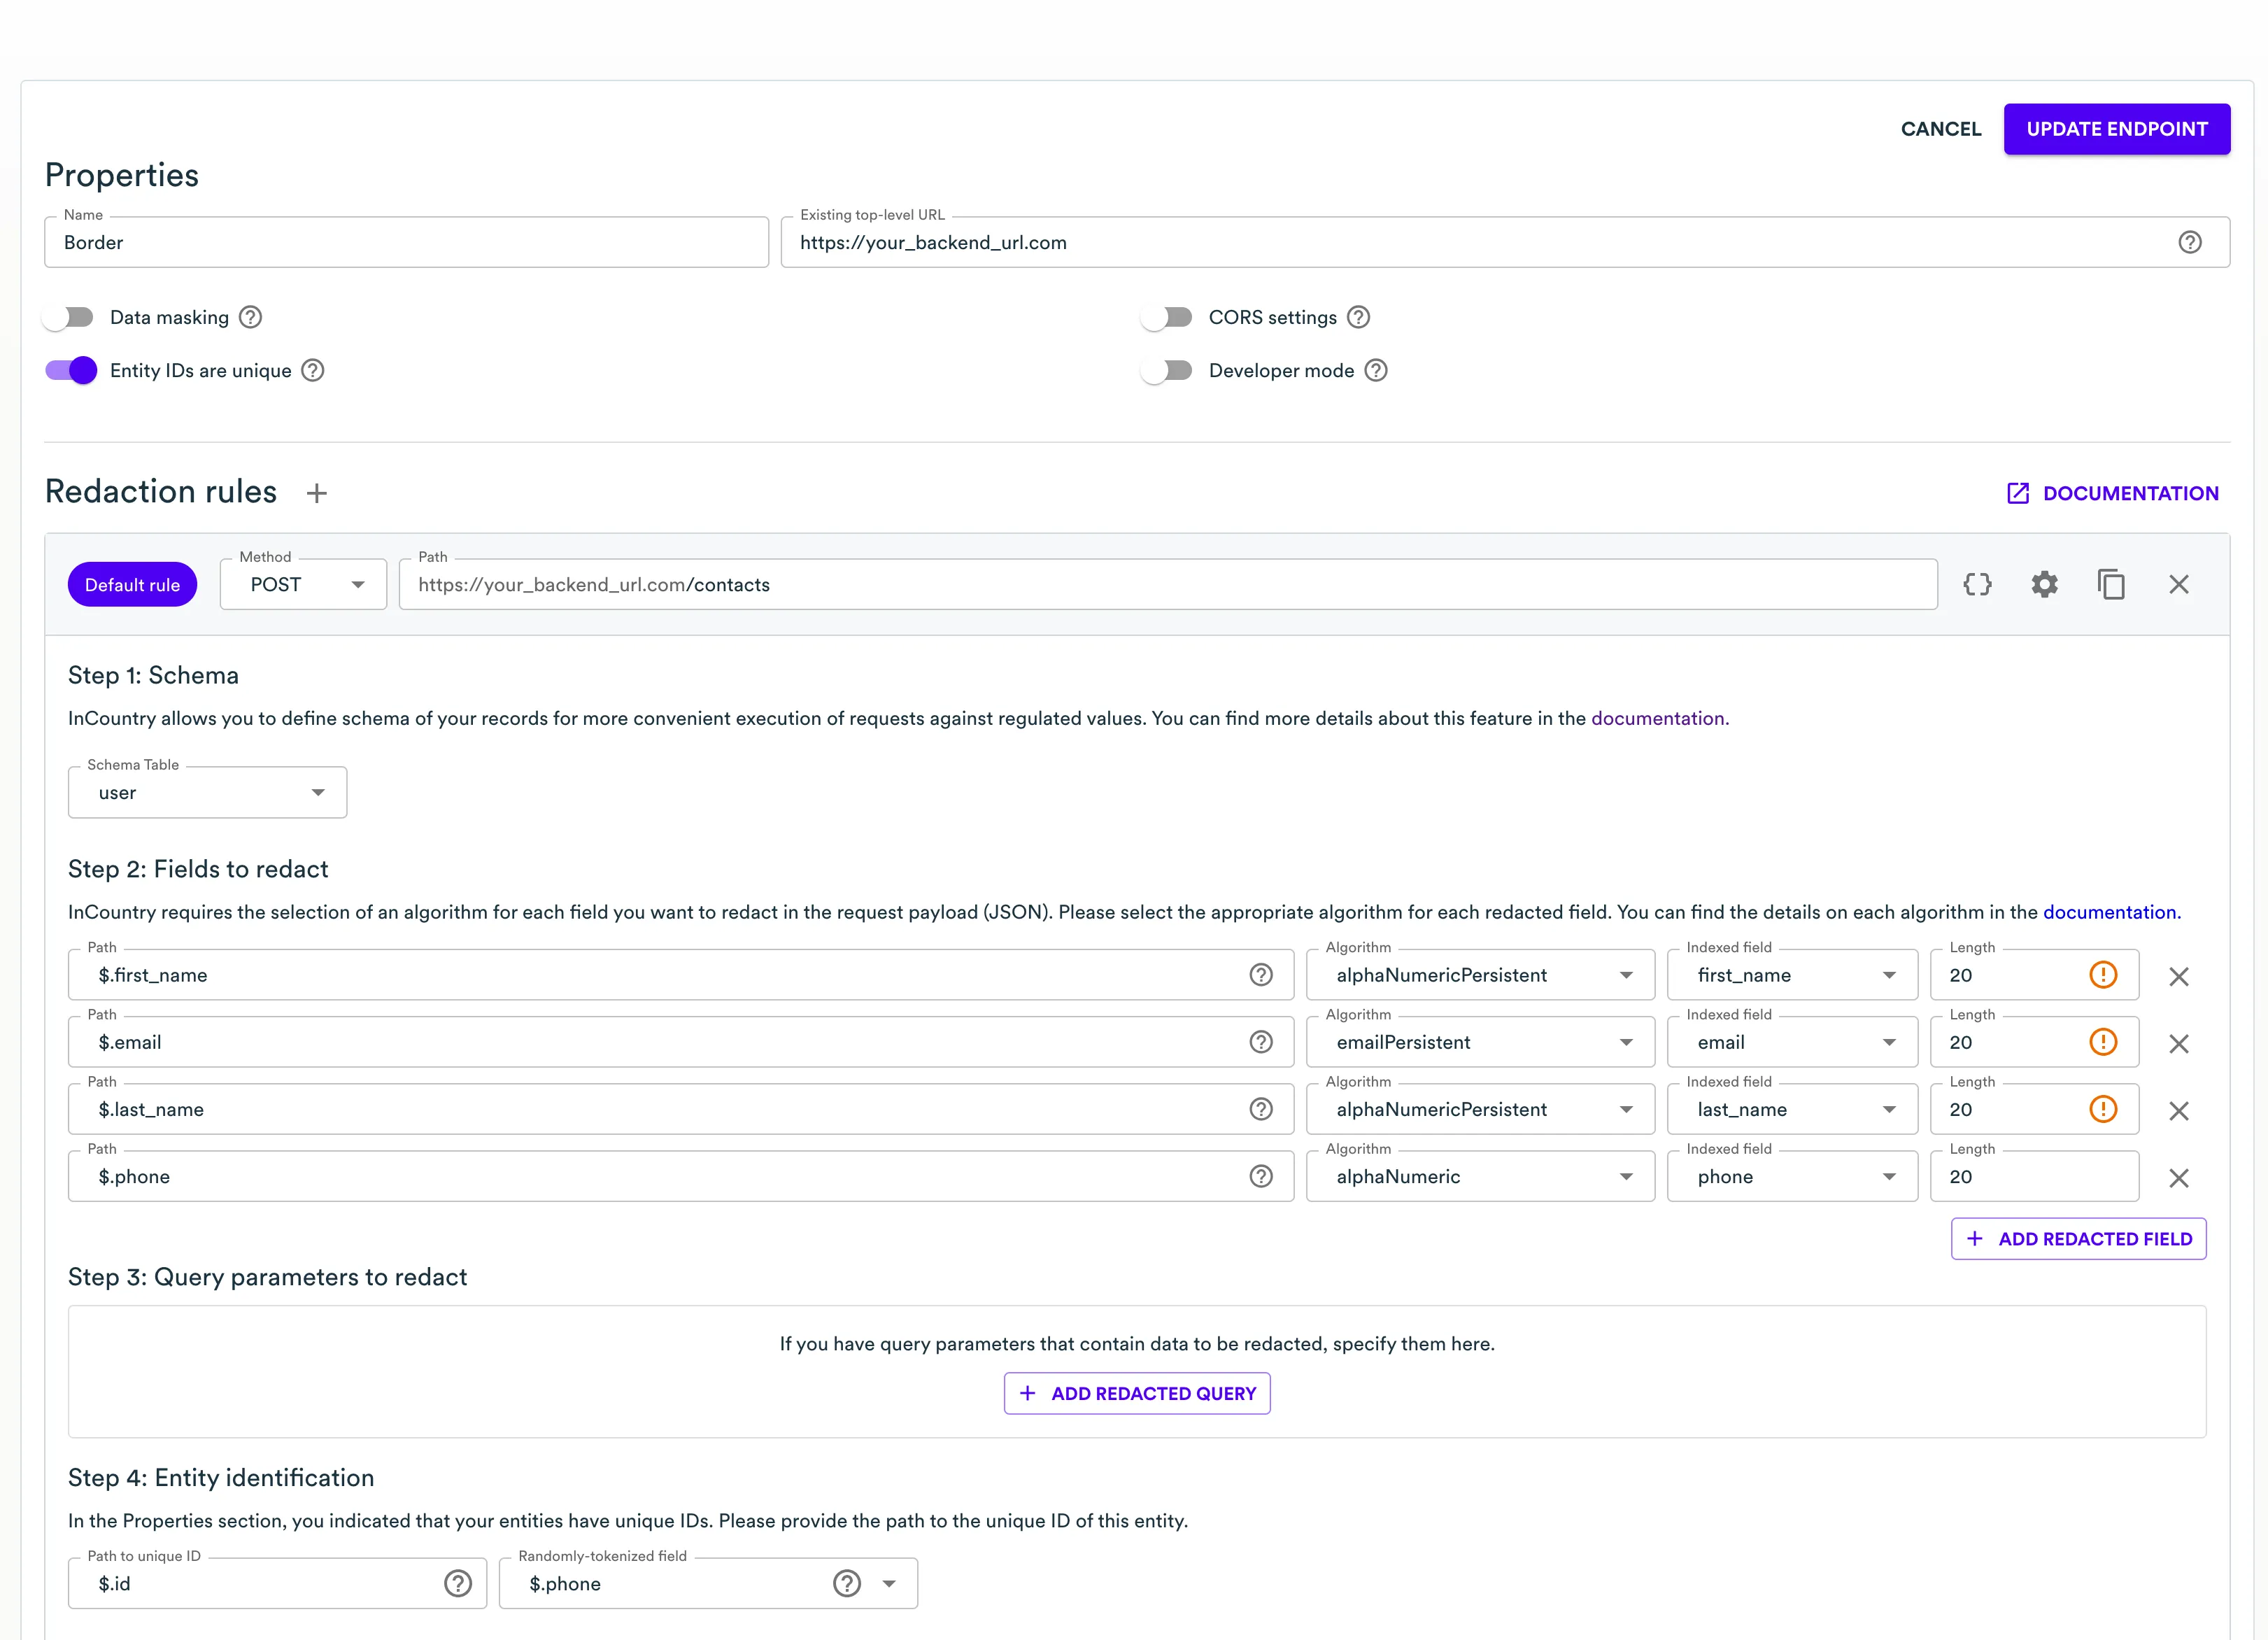
Task: Click the JSON braces icon in rule header
Action: tap(1977, 584)
